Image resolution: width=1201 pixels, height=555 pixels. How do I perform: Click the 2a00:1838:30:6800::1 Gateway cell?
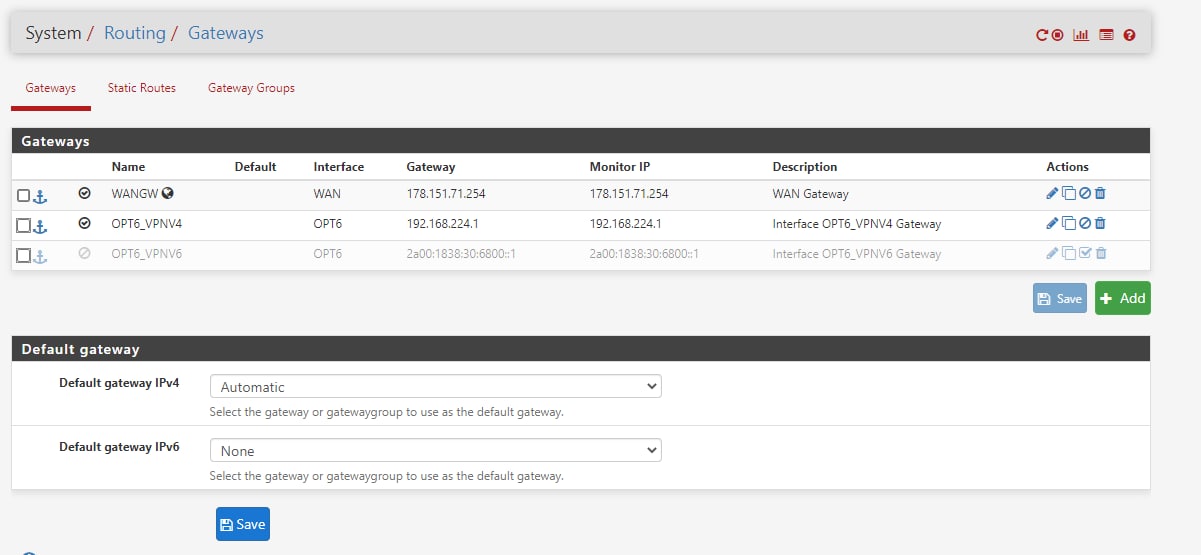coord(461,254)
